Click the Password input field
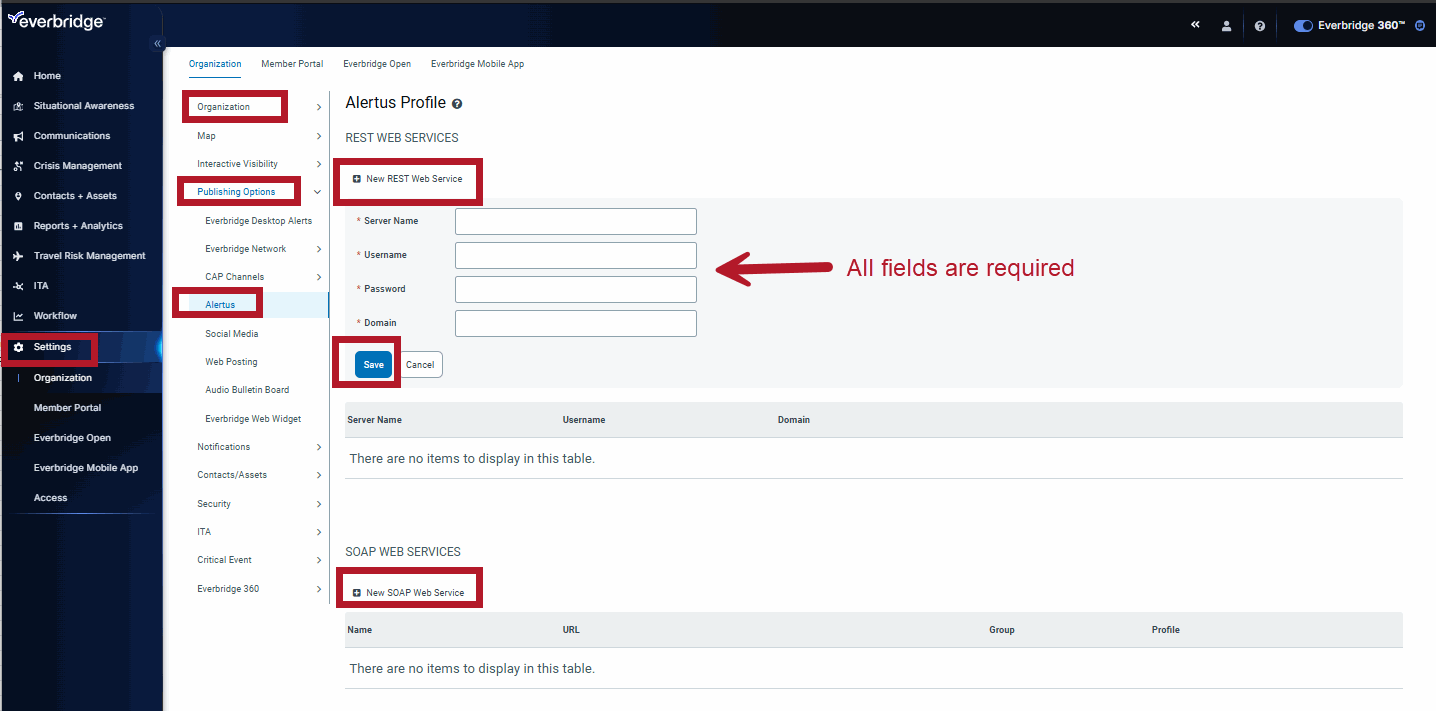 tap(576, 289)
